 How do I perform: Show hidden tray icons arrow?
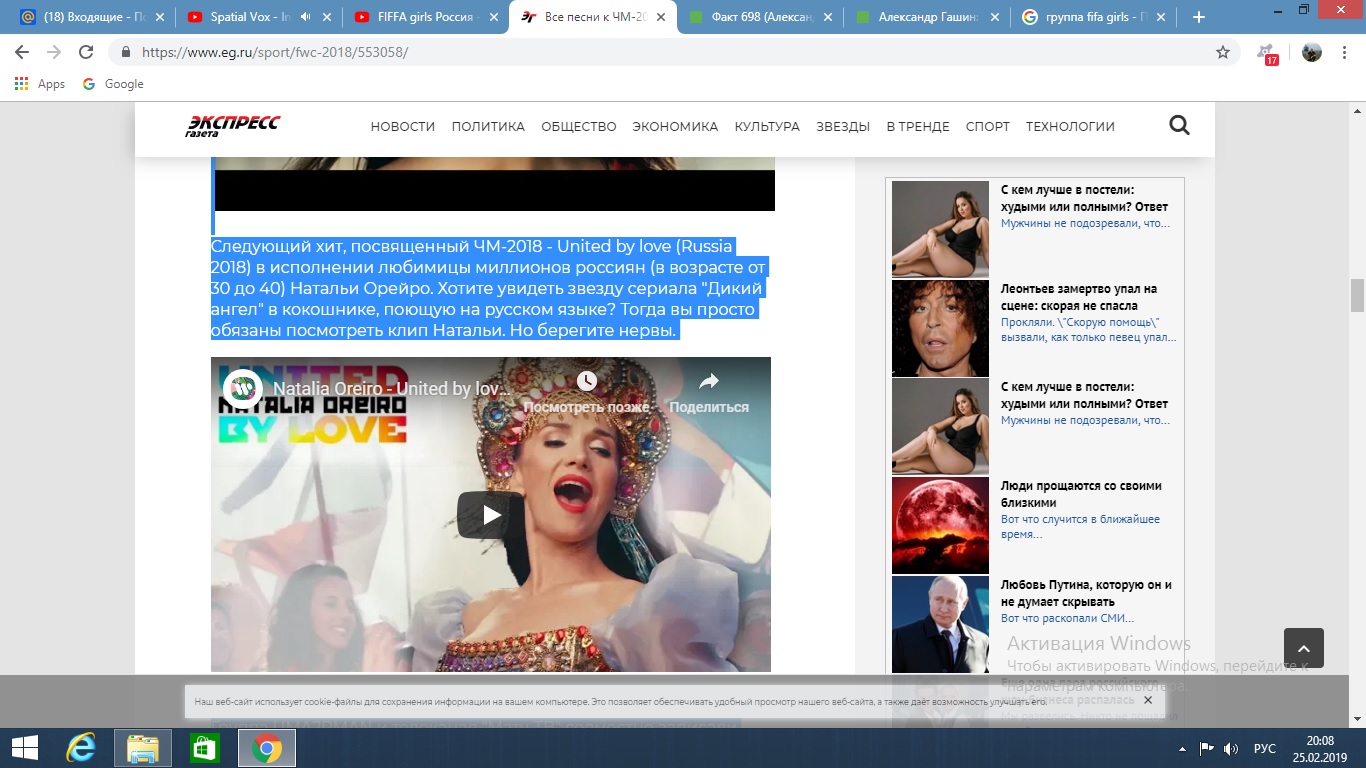(x=1183, y=748)
